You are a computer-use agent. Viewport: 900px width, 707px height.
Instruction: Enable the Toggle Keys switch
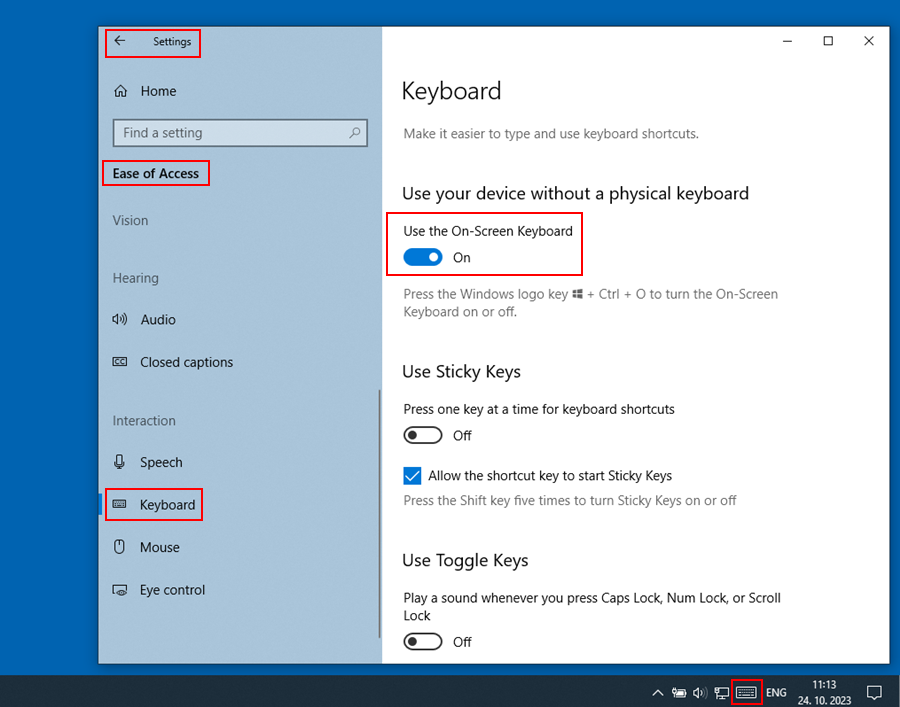tap(422, 642)
